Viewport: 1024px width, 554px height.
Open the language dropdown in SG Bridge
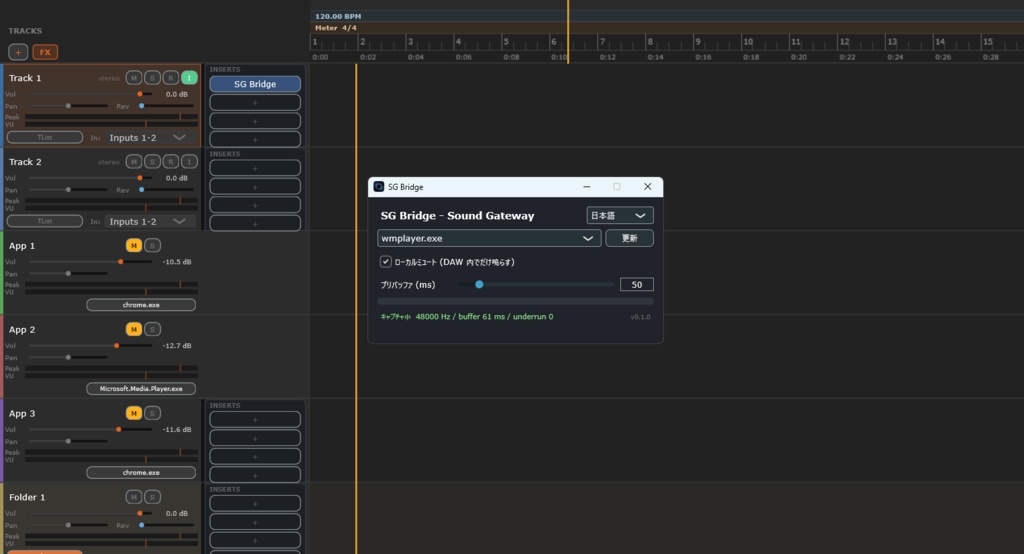click(620, 216)
